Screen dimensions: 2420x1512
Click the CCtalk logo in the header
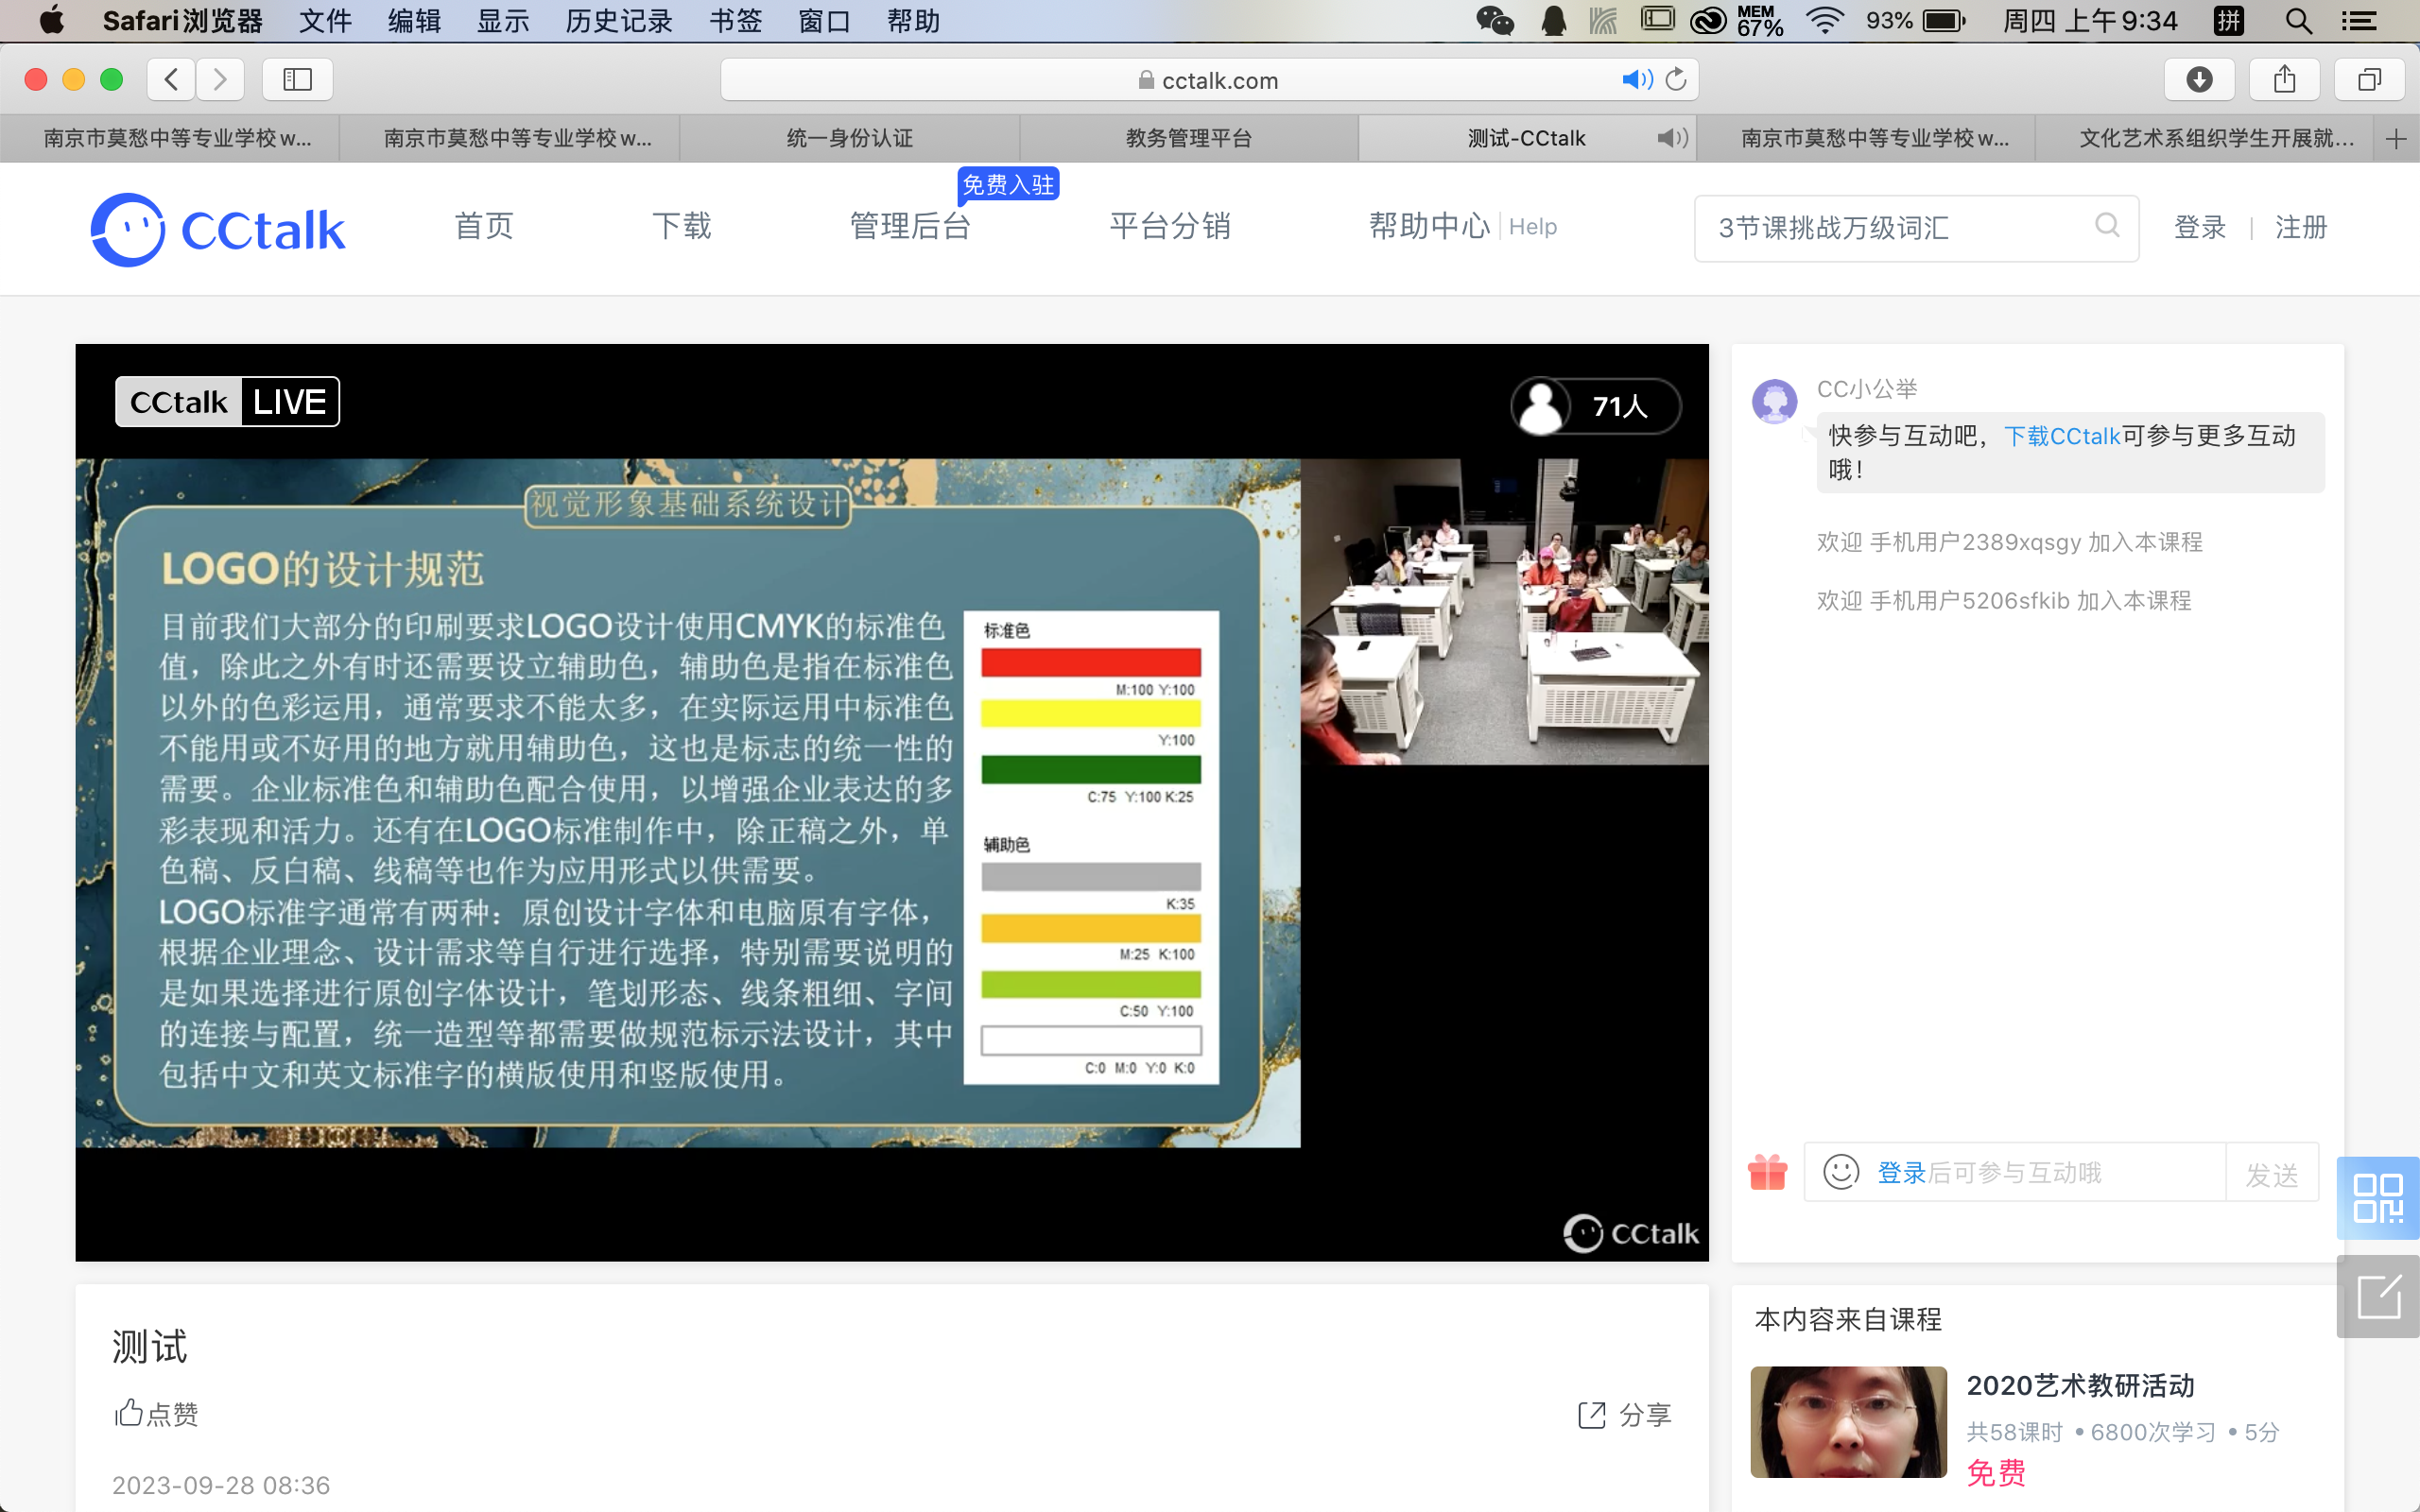click(x=218, y=229)
